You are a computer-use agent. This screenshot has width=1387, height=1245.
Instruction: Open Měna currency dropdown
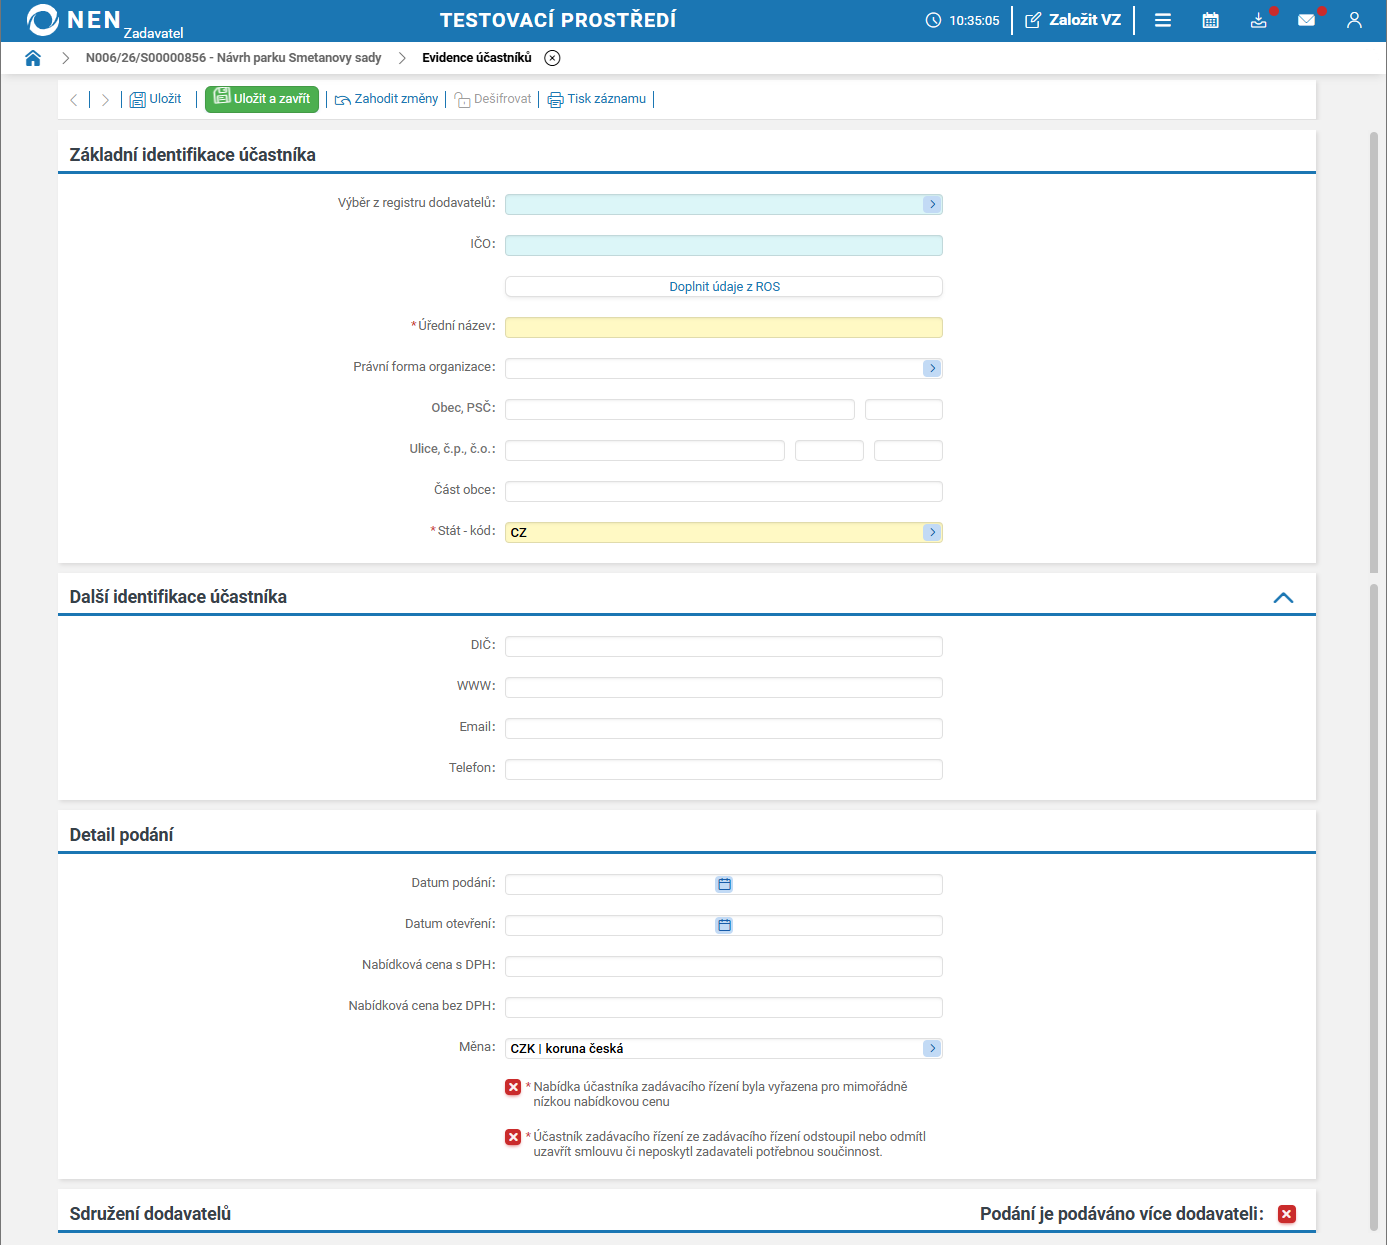click(932, 1048)
